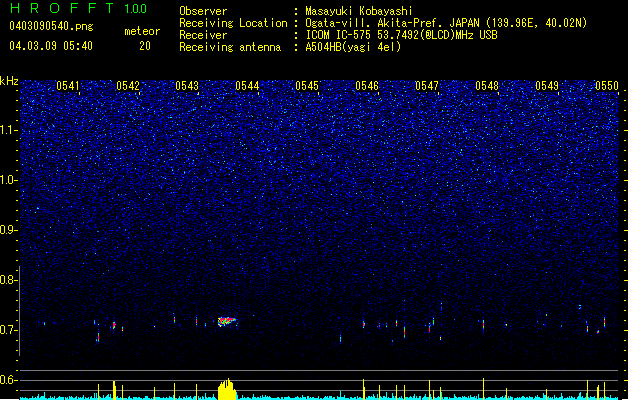Click the Receiver label
The width and height of the screenshot is (629, 400).
(203, 35)
